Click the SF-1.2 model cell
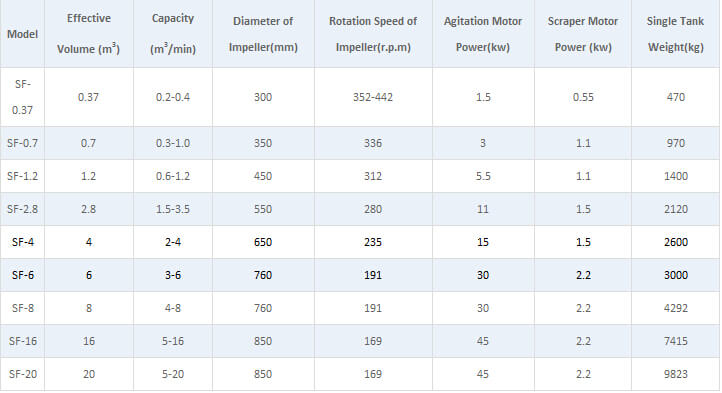The width and height of the screenshot is (722, 393). tap(22, 176)
